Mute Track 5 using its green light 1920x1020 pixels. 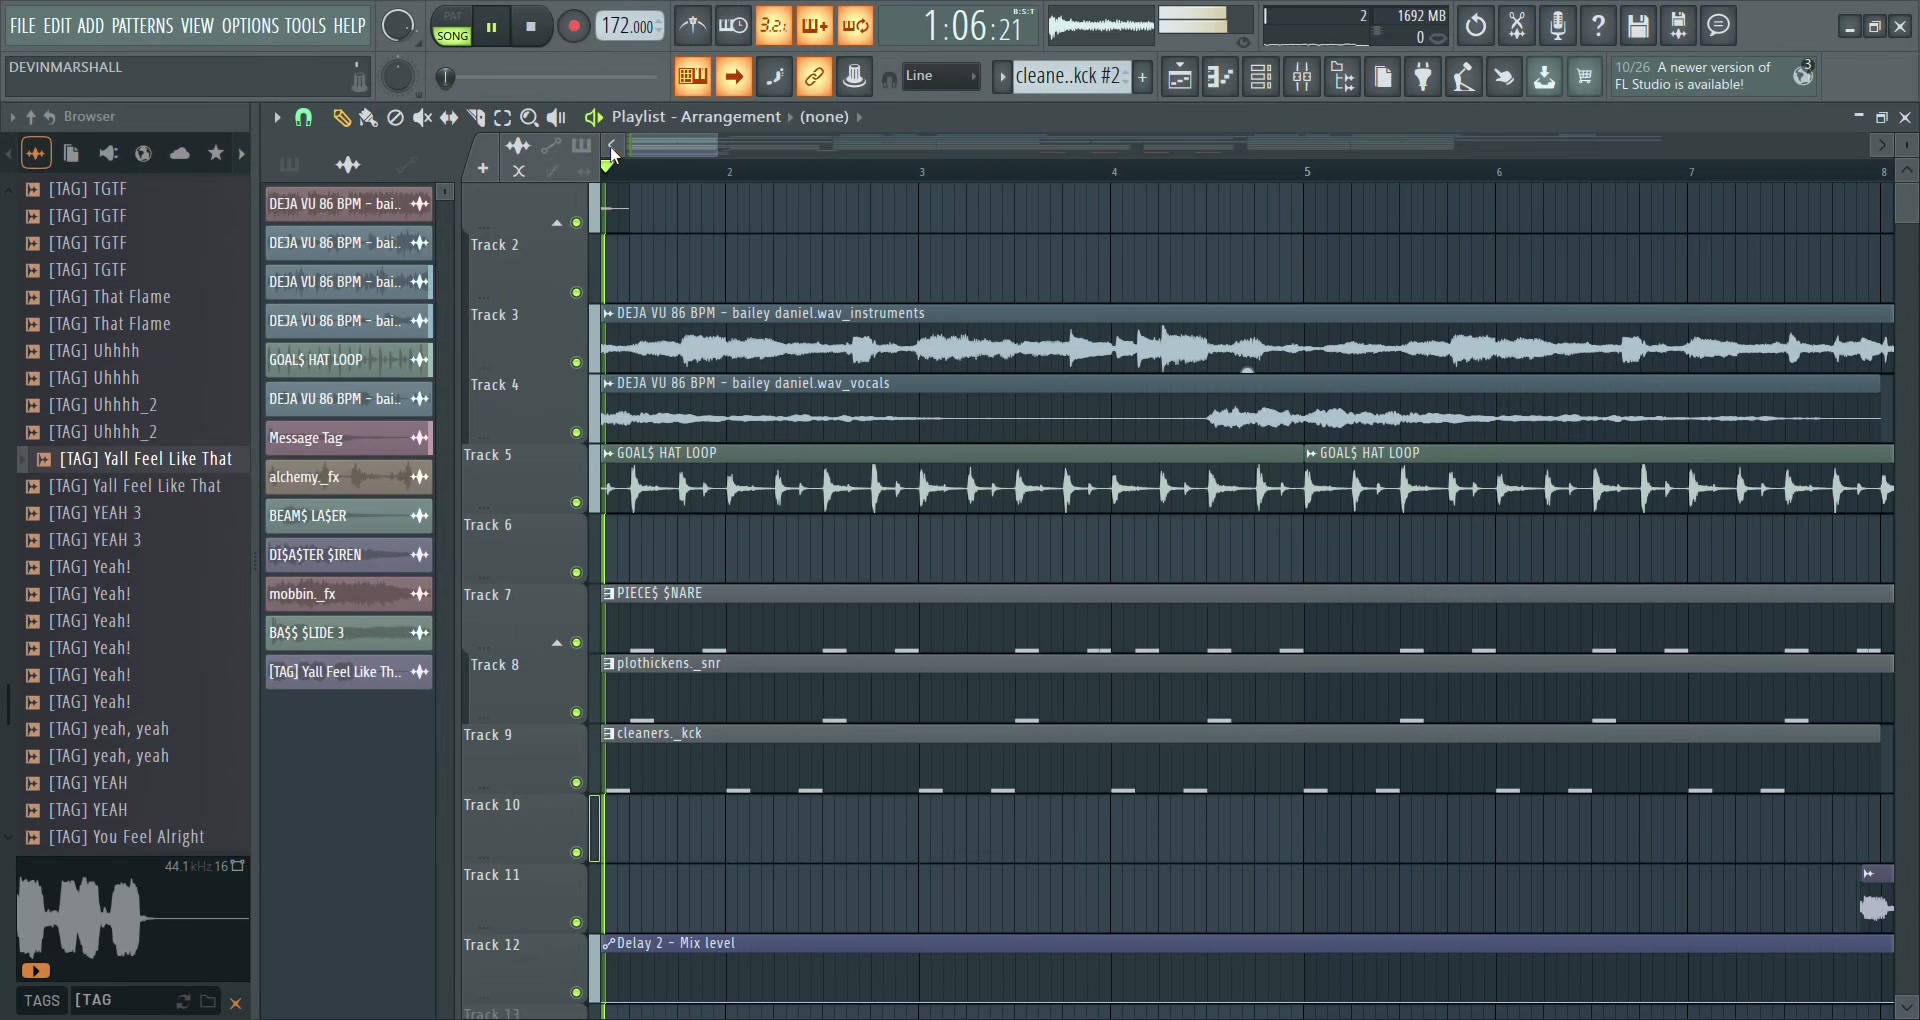(576, 503)
